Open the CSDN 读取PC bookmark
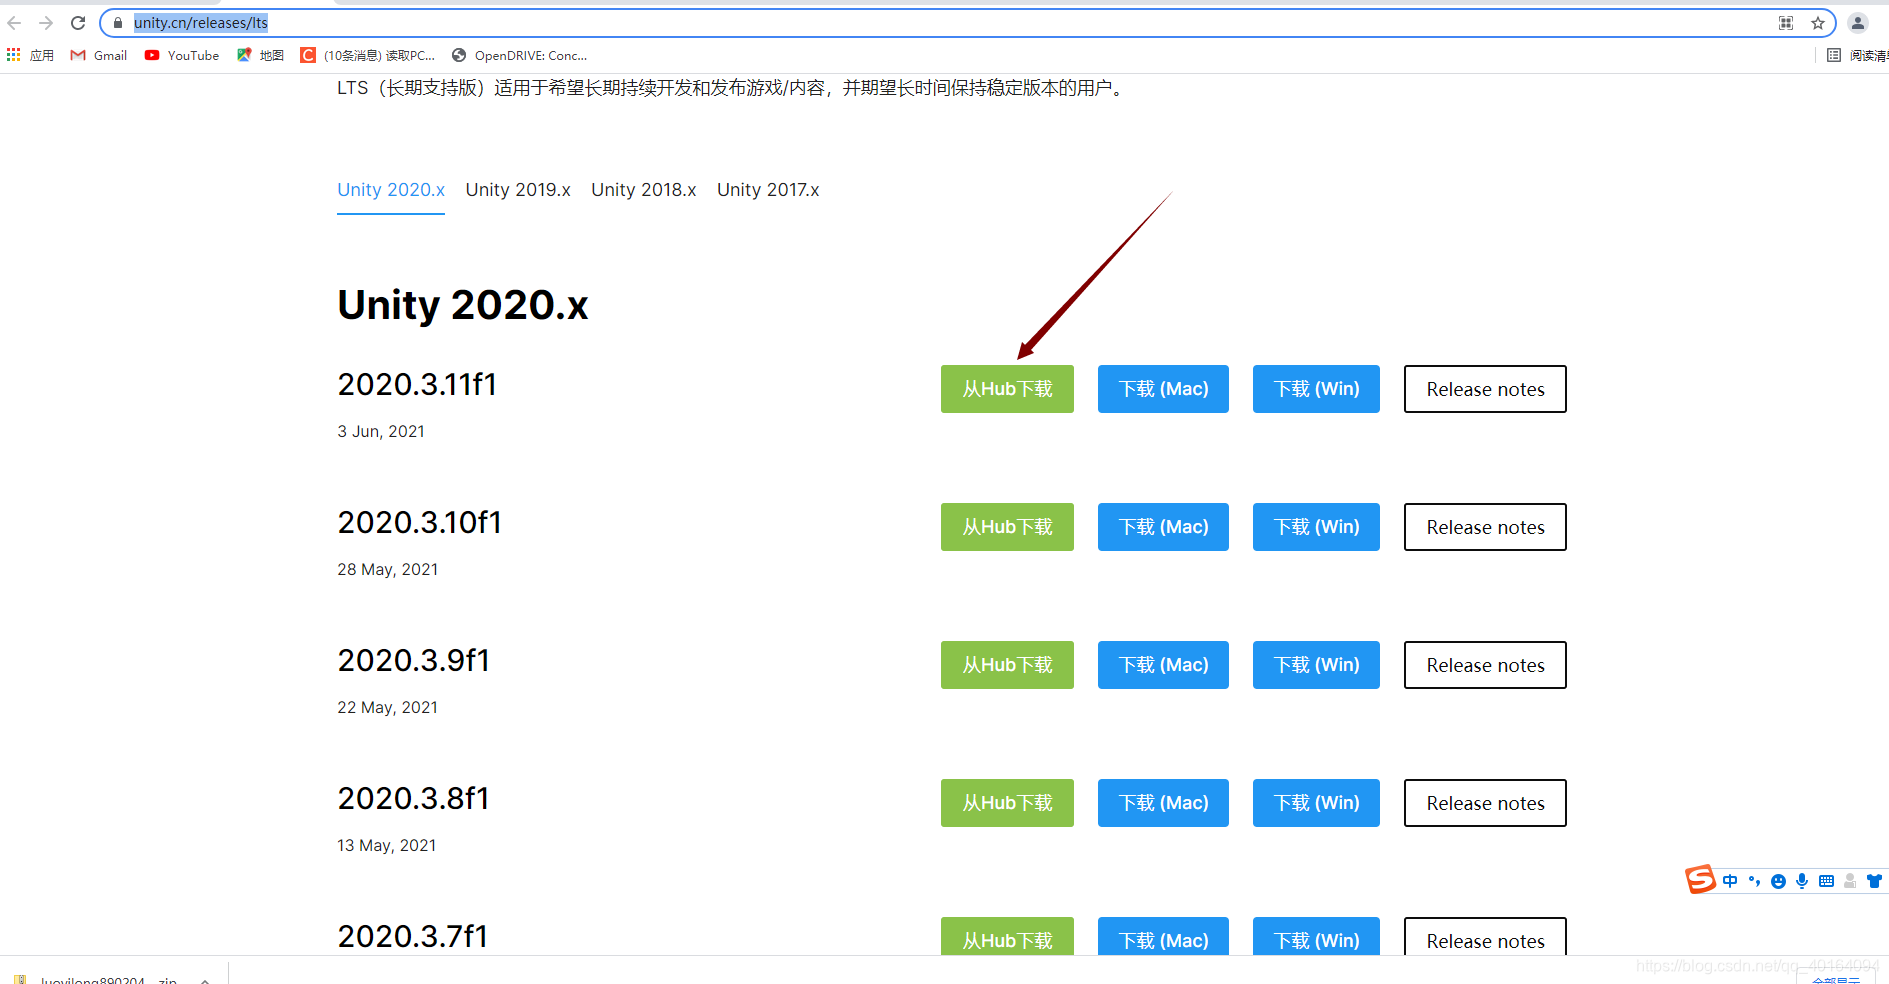The height and width of the screenshot is (984, 1889). (368, 55)
